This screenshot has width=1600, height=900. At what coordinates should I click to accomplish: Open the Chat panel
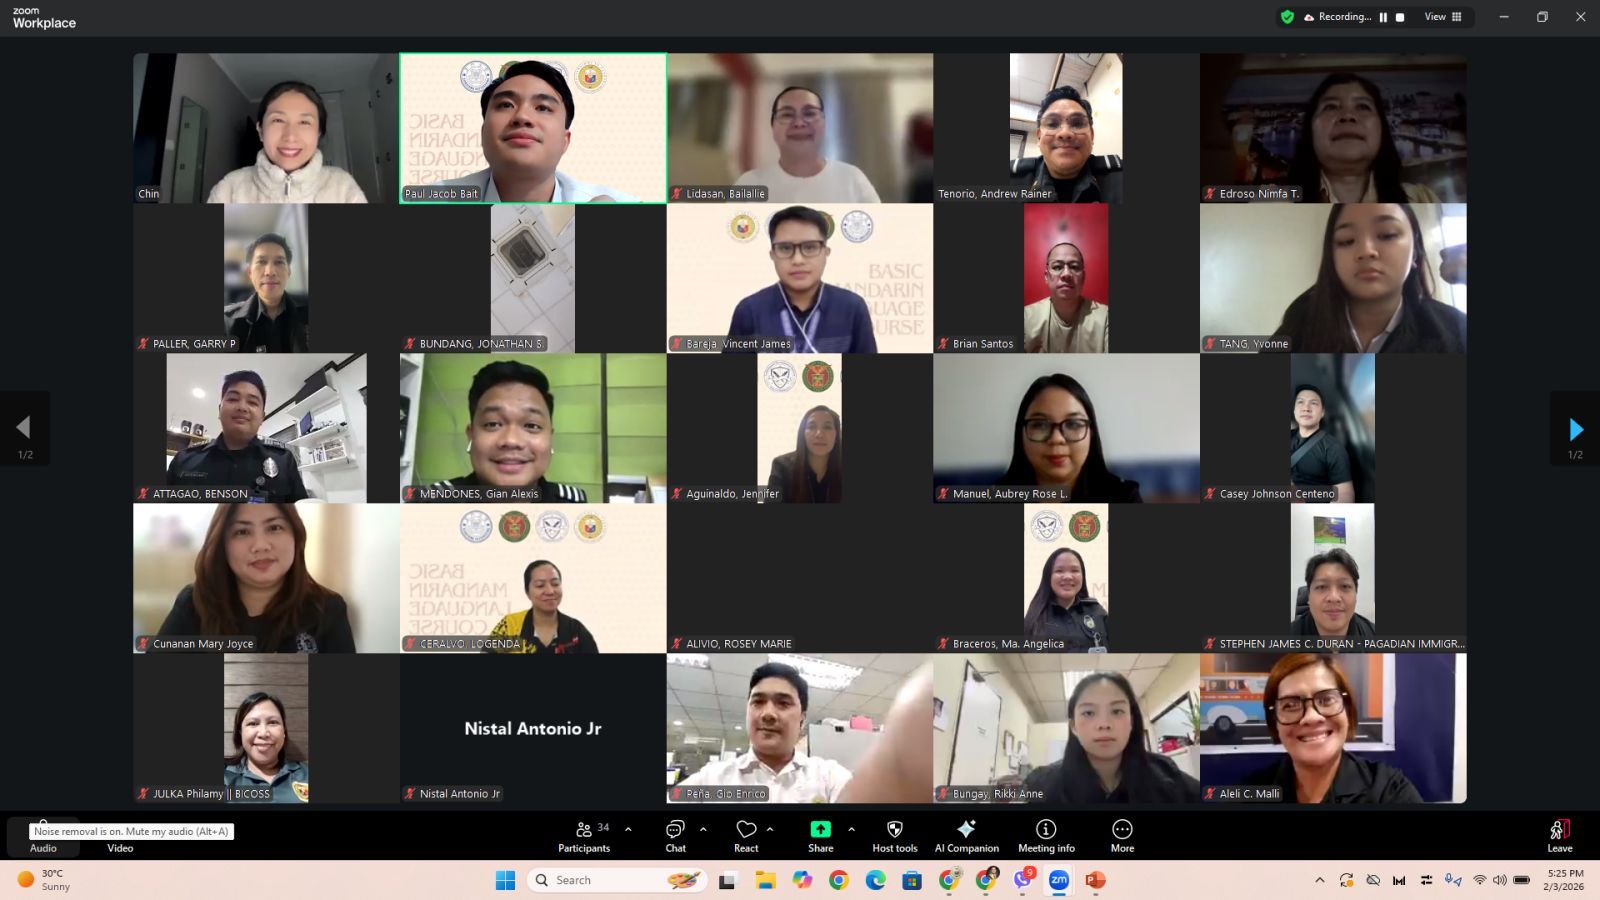pyautogui.click(x=676, y=836)
